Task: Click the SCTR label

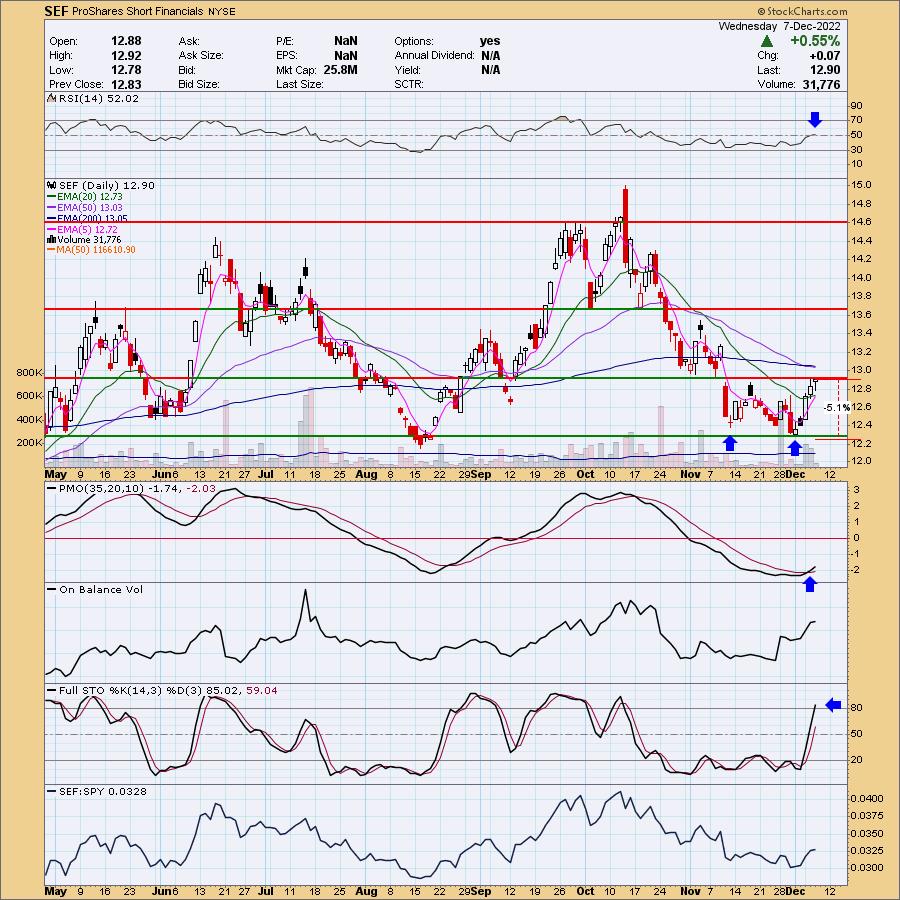Action: (409, 84)
